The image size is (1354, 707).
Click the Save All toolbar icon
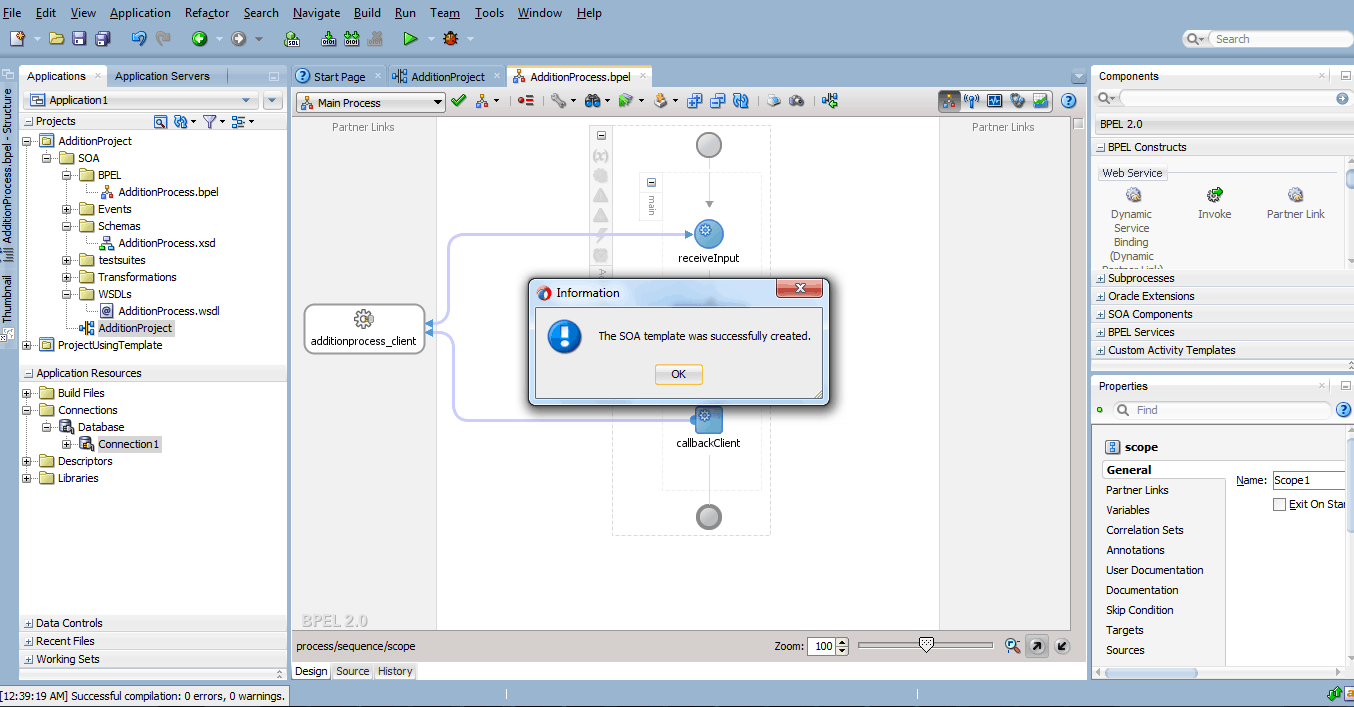[102, 38]
